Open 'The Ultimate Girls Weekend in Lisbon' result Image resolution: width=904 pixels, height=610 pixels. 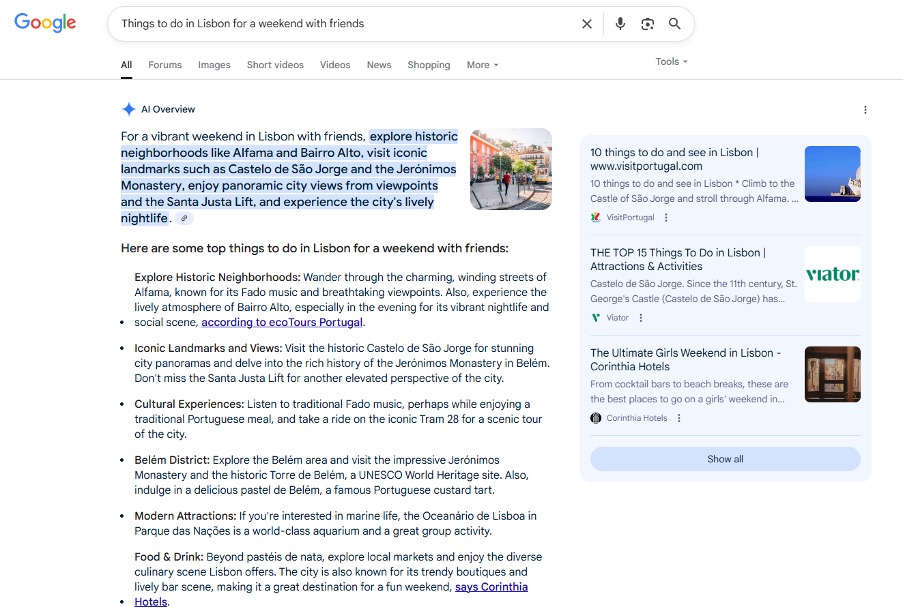coord(685,360)
